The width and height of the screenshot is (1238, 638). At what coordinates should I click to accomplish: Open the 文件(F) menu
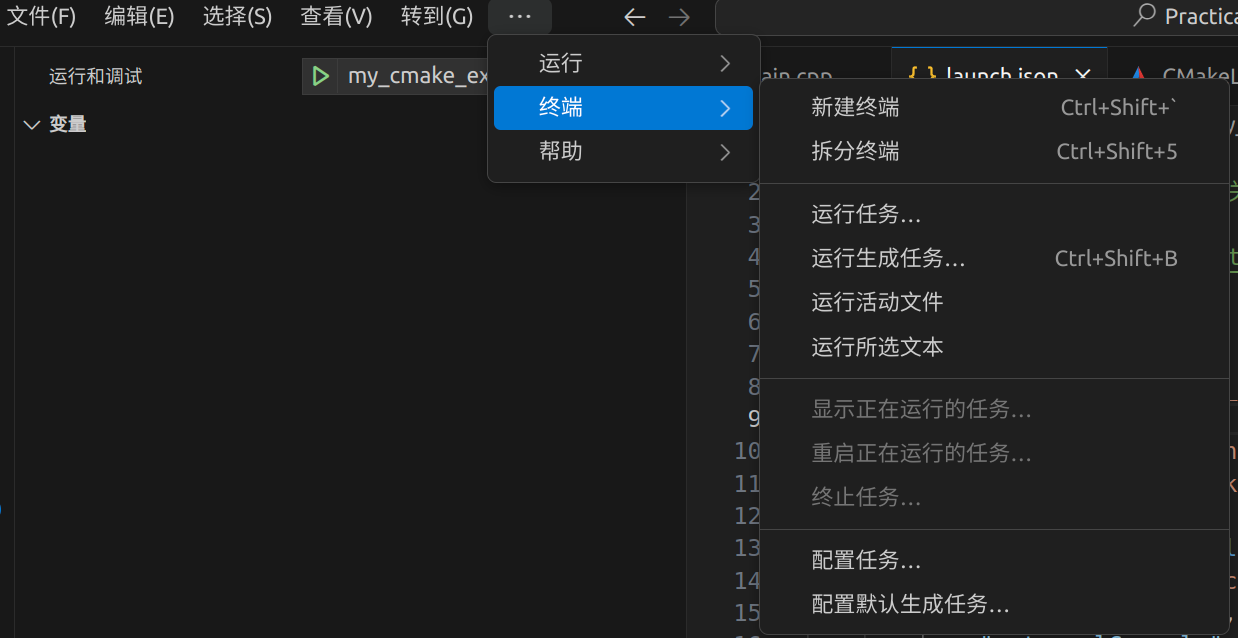pyautogui.click(x=42, y=17)
